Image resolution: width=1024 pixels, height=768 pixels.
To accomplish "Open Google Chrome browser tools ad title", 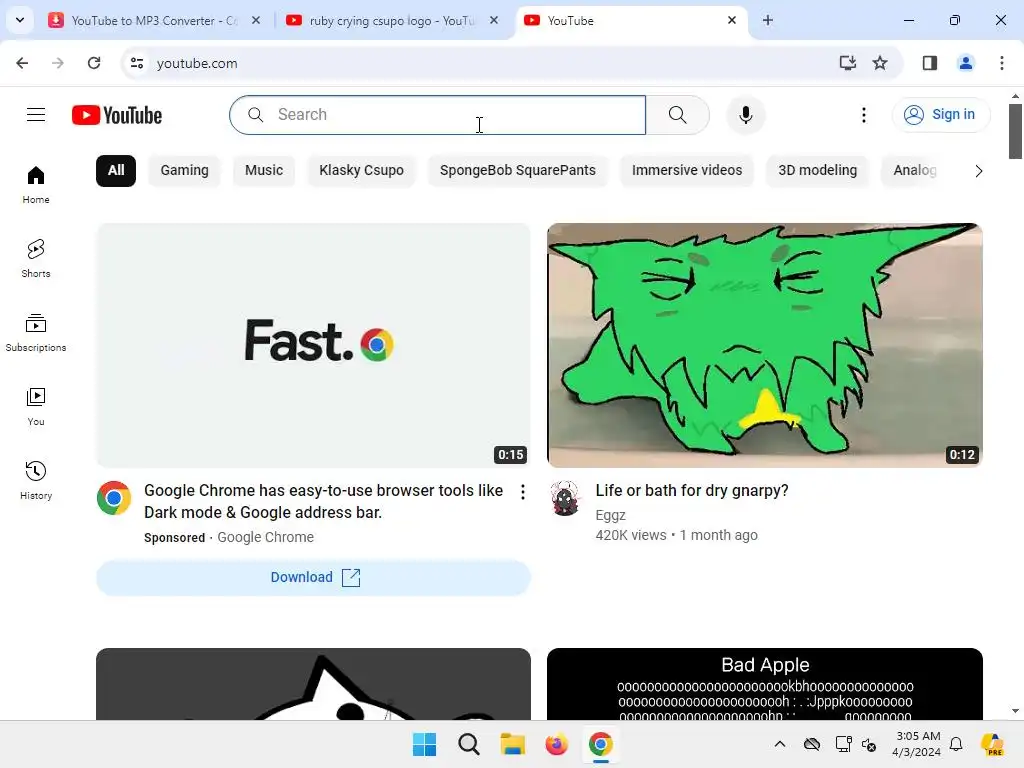I will point(323,502).
